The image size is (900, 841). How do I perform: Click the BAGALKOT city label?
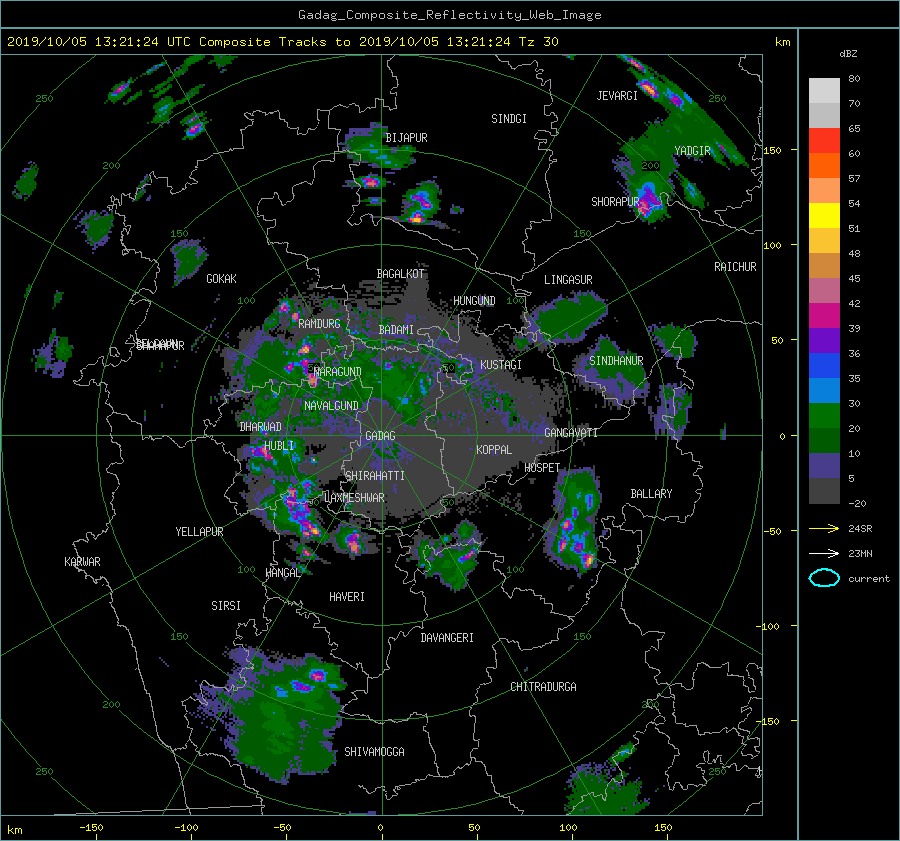click(x=400, y=274)
